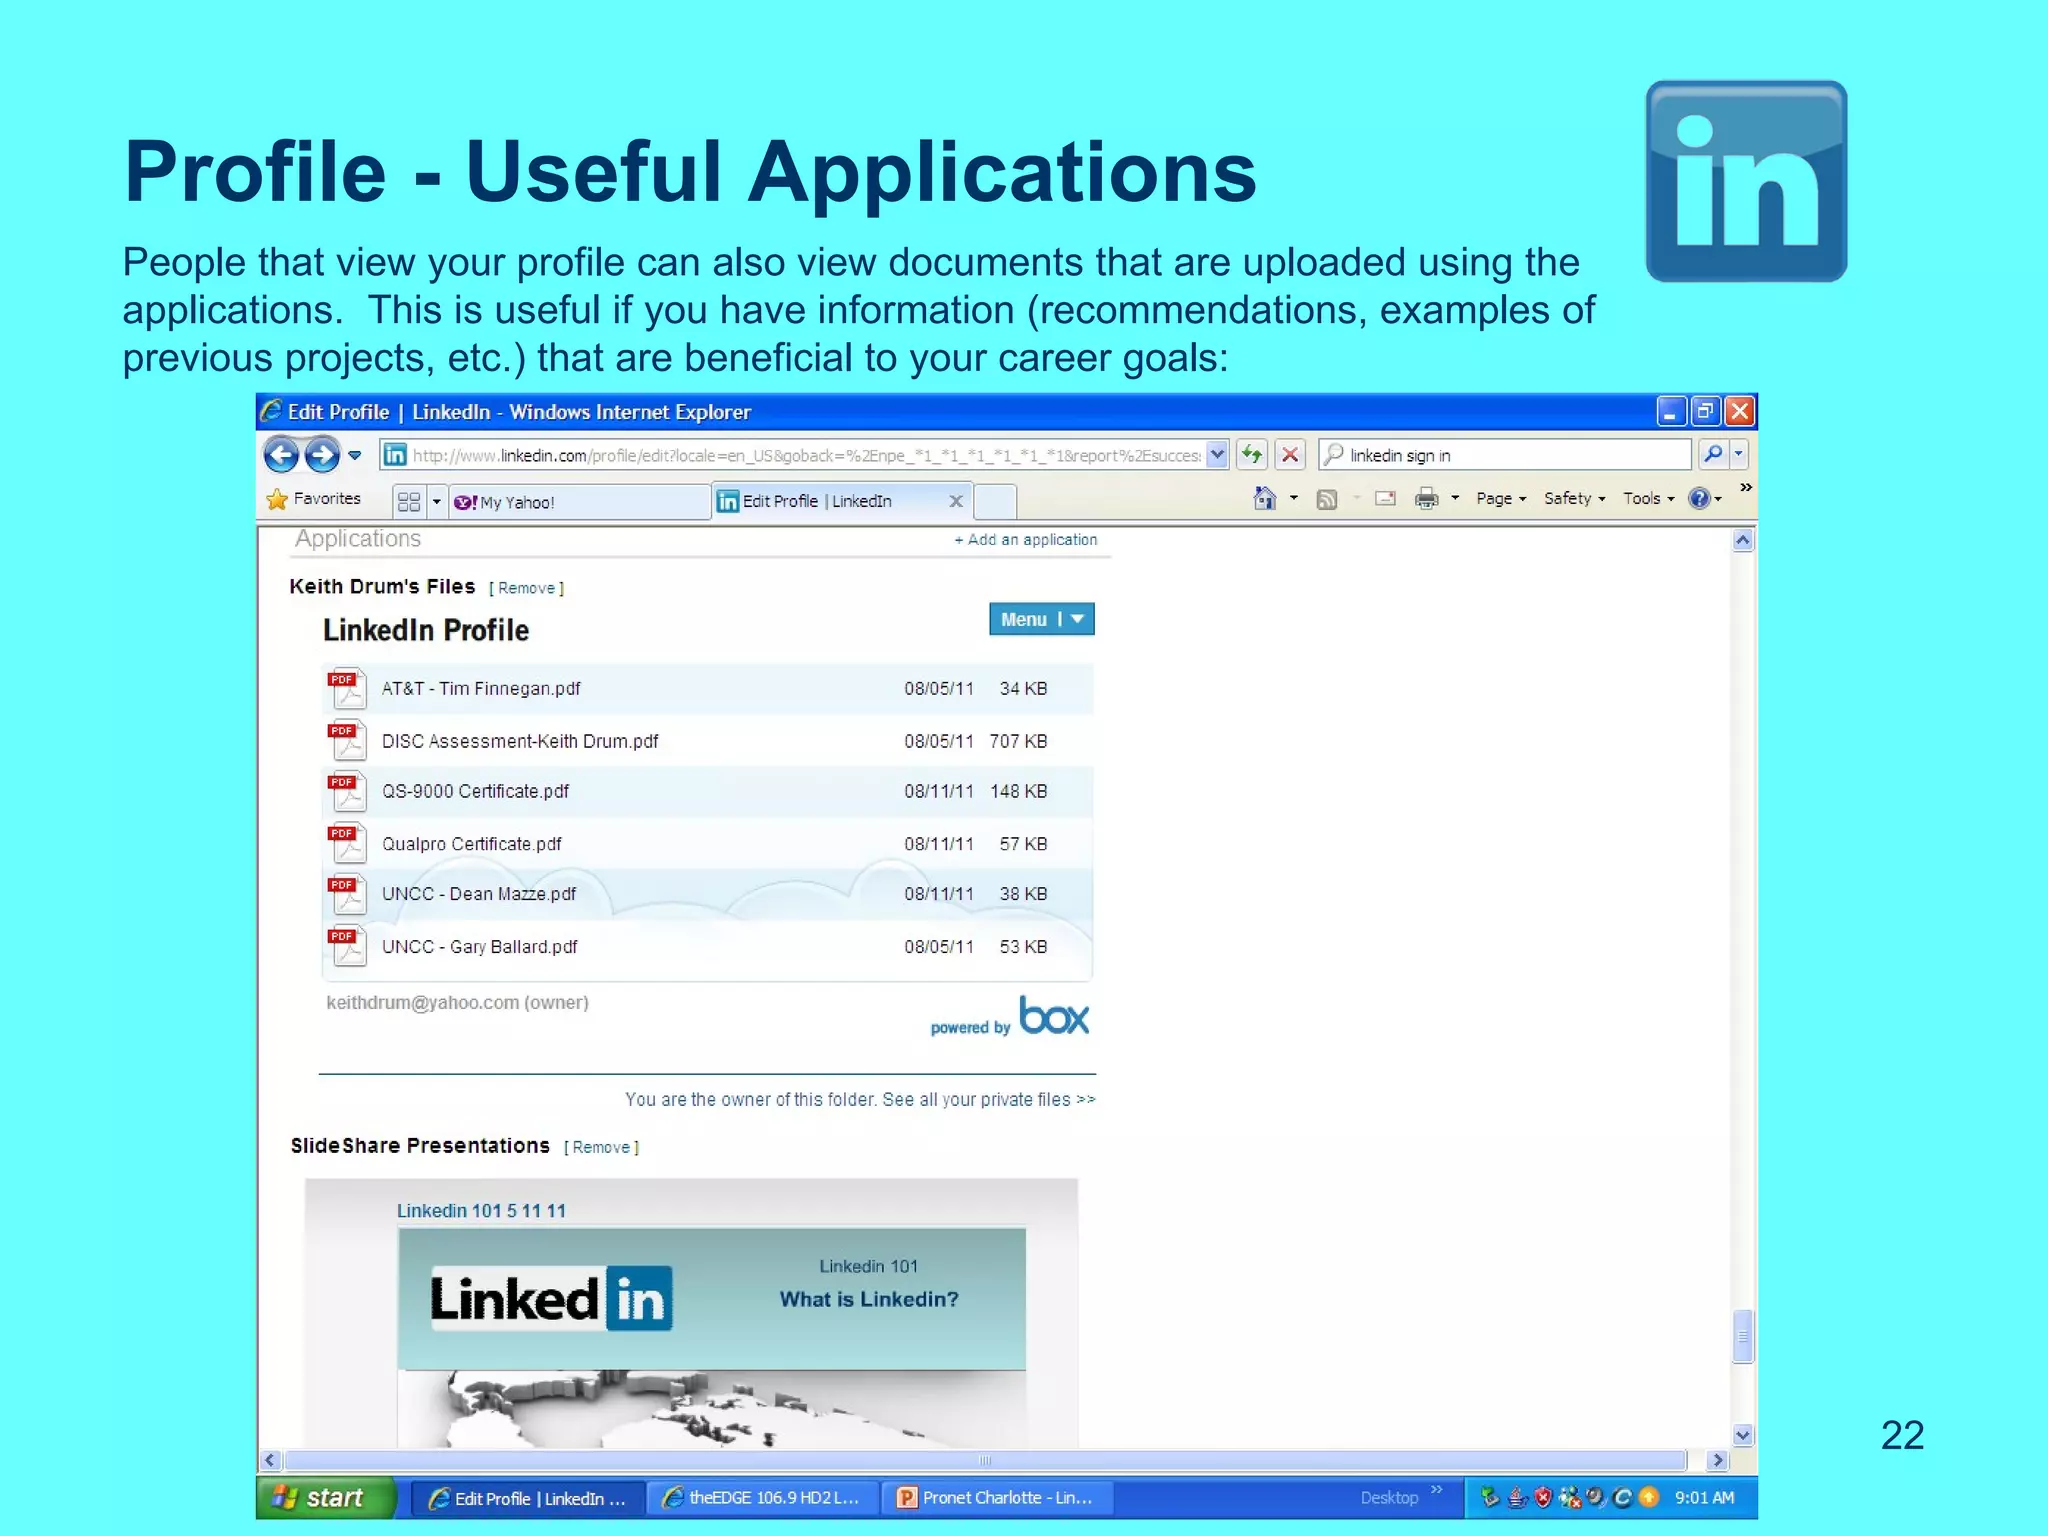Switch to theEDGE 106.9 HD2 taskbar item

tap(763, 1498)
